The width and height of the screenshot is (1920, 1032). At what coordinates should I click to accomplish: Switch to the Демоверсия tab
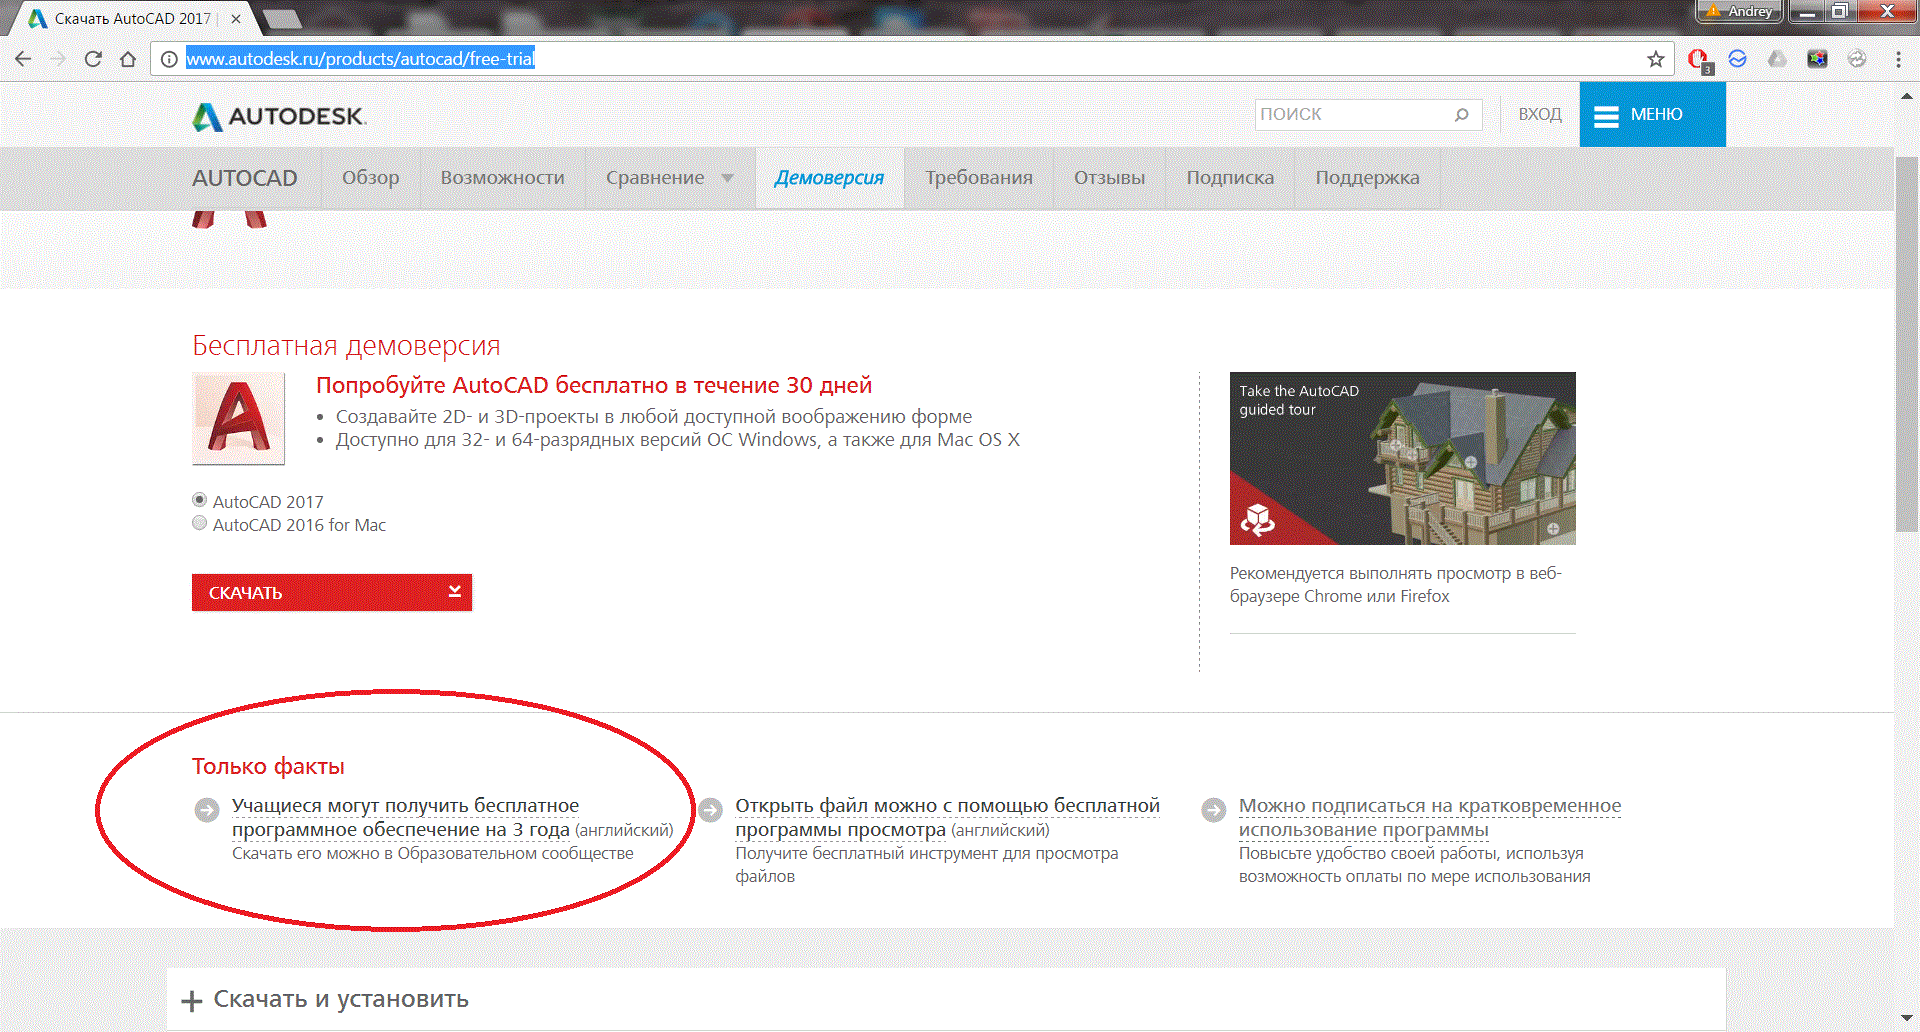(x=829, y=178)
